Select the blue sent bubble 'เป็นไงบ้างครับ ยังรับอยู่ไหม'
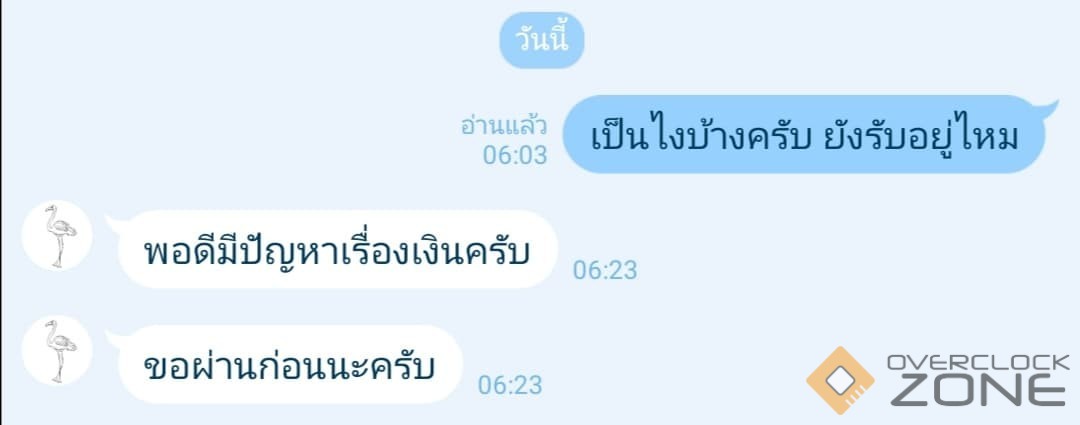 (x=804, y=134)
